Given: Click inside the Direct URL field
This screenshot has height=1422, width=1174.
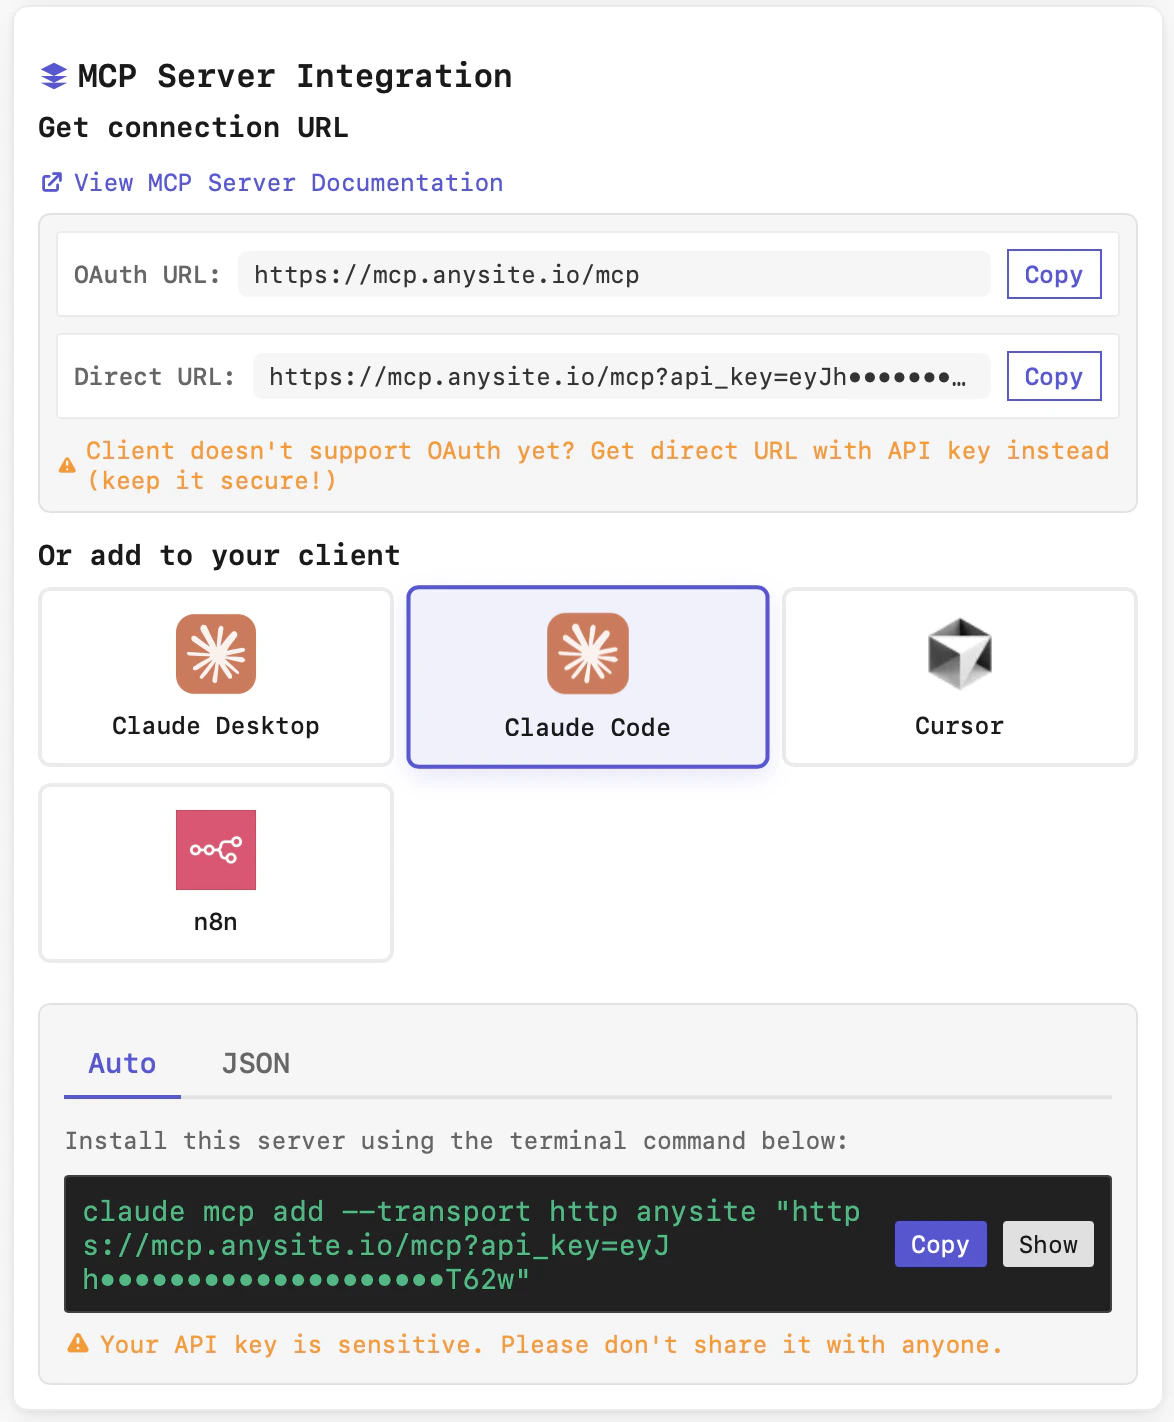Looking at the screenshot, I should (x=620, y=376).
